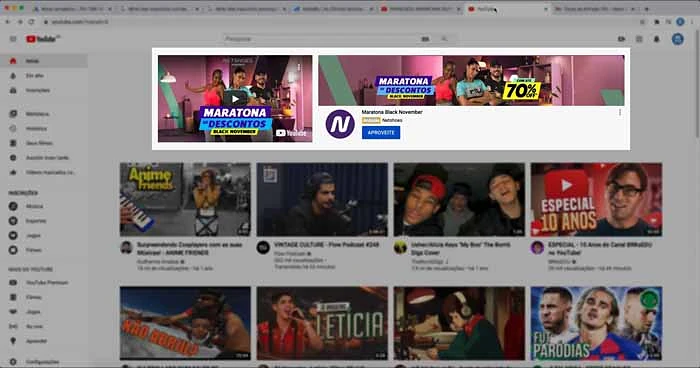Image resolution: width=700 pixels, height=368 pixels.
Task: Play the Maratona de Descontos ad video
Action: [x=235, y=99]
